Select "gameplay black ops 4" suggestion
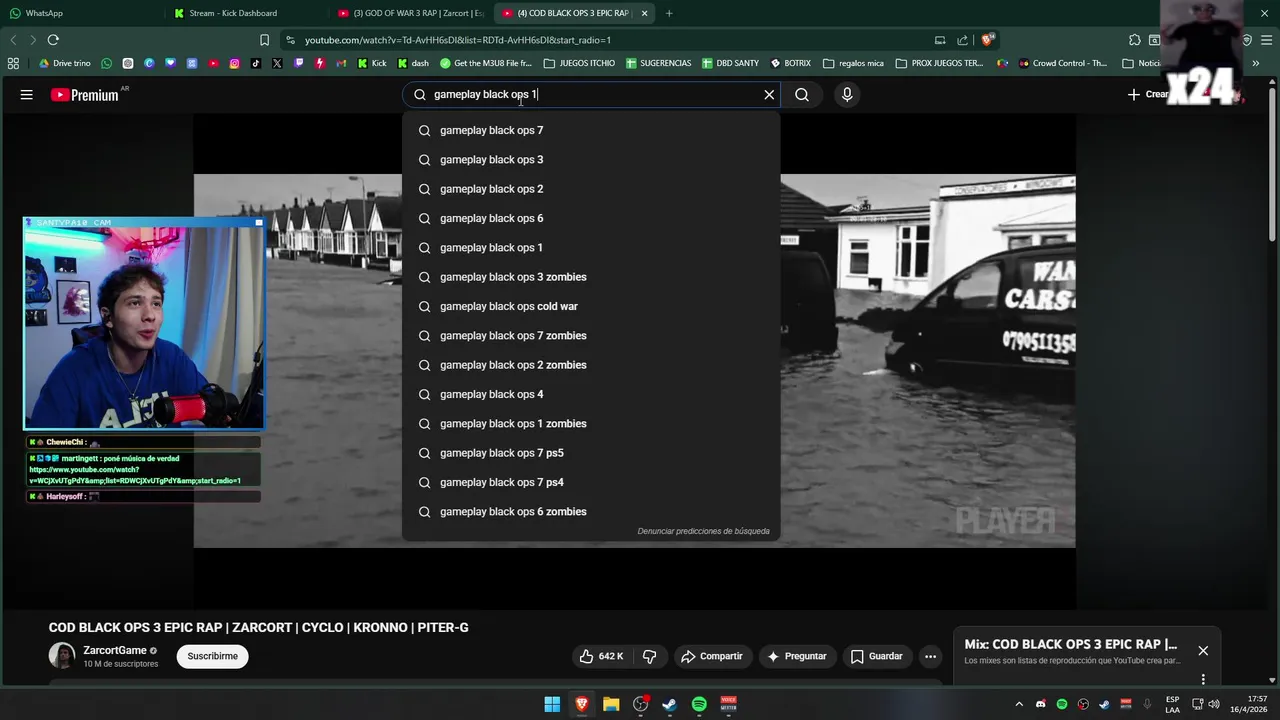1280x720 pixels. click(591, 394)
